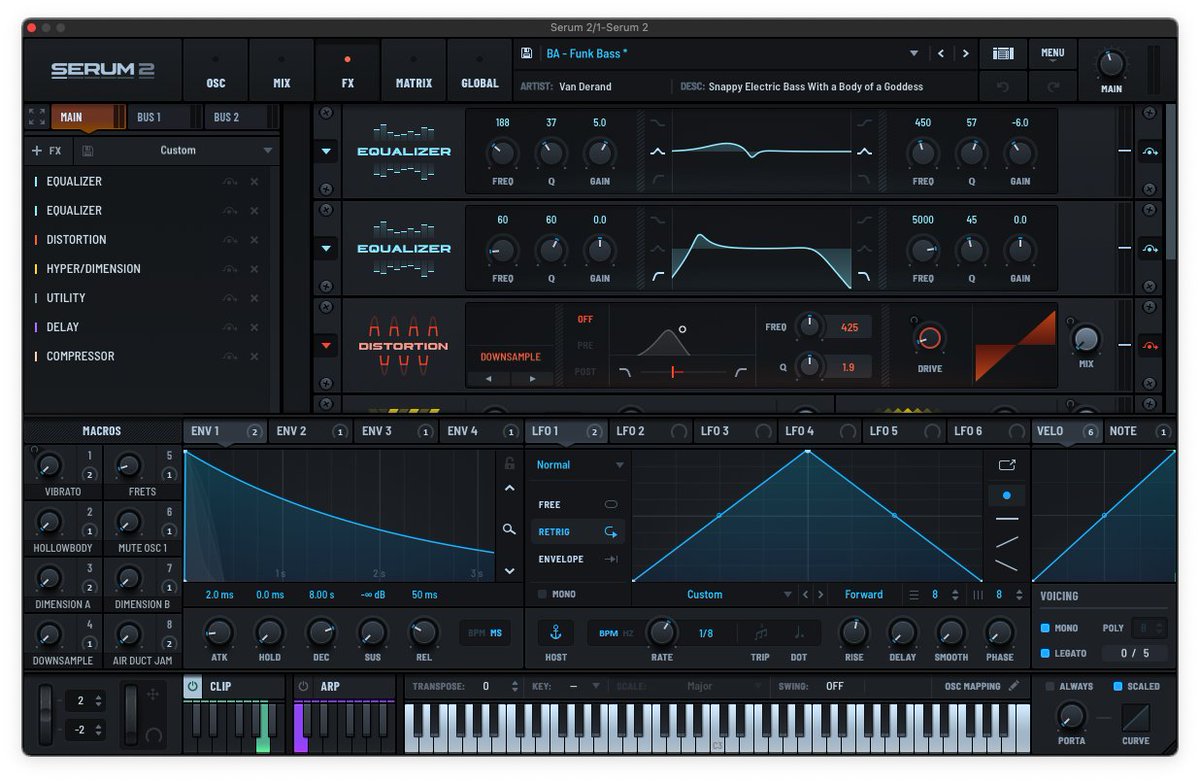The width and height of the screenshot is (1200, 782).
Task: Click the LFO export shape icon
Action: tap(1006, 465)
